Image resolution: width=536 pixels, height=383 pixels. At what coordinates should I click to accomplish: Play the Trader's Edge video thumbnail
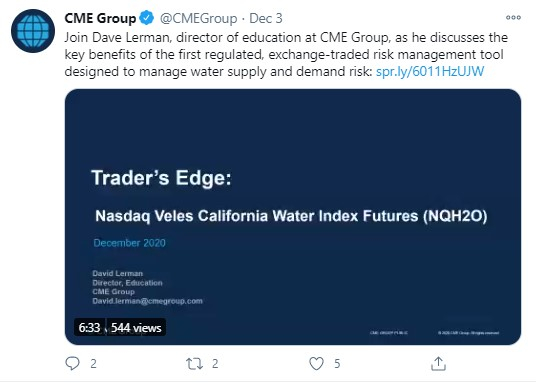[x=293, y=217]
